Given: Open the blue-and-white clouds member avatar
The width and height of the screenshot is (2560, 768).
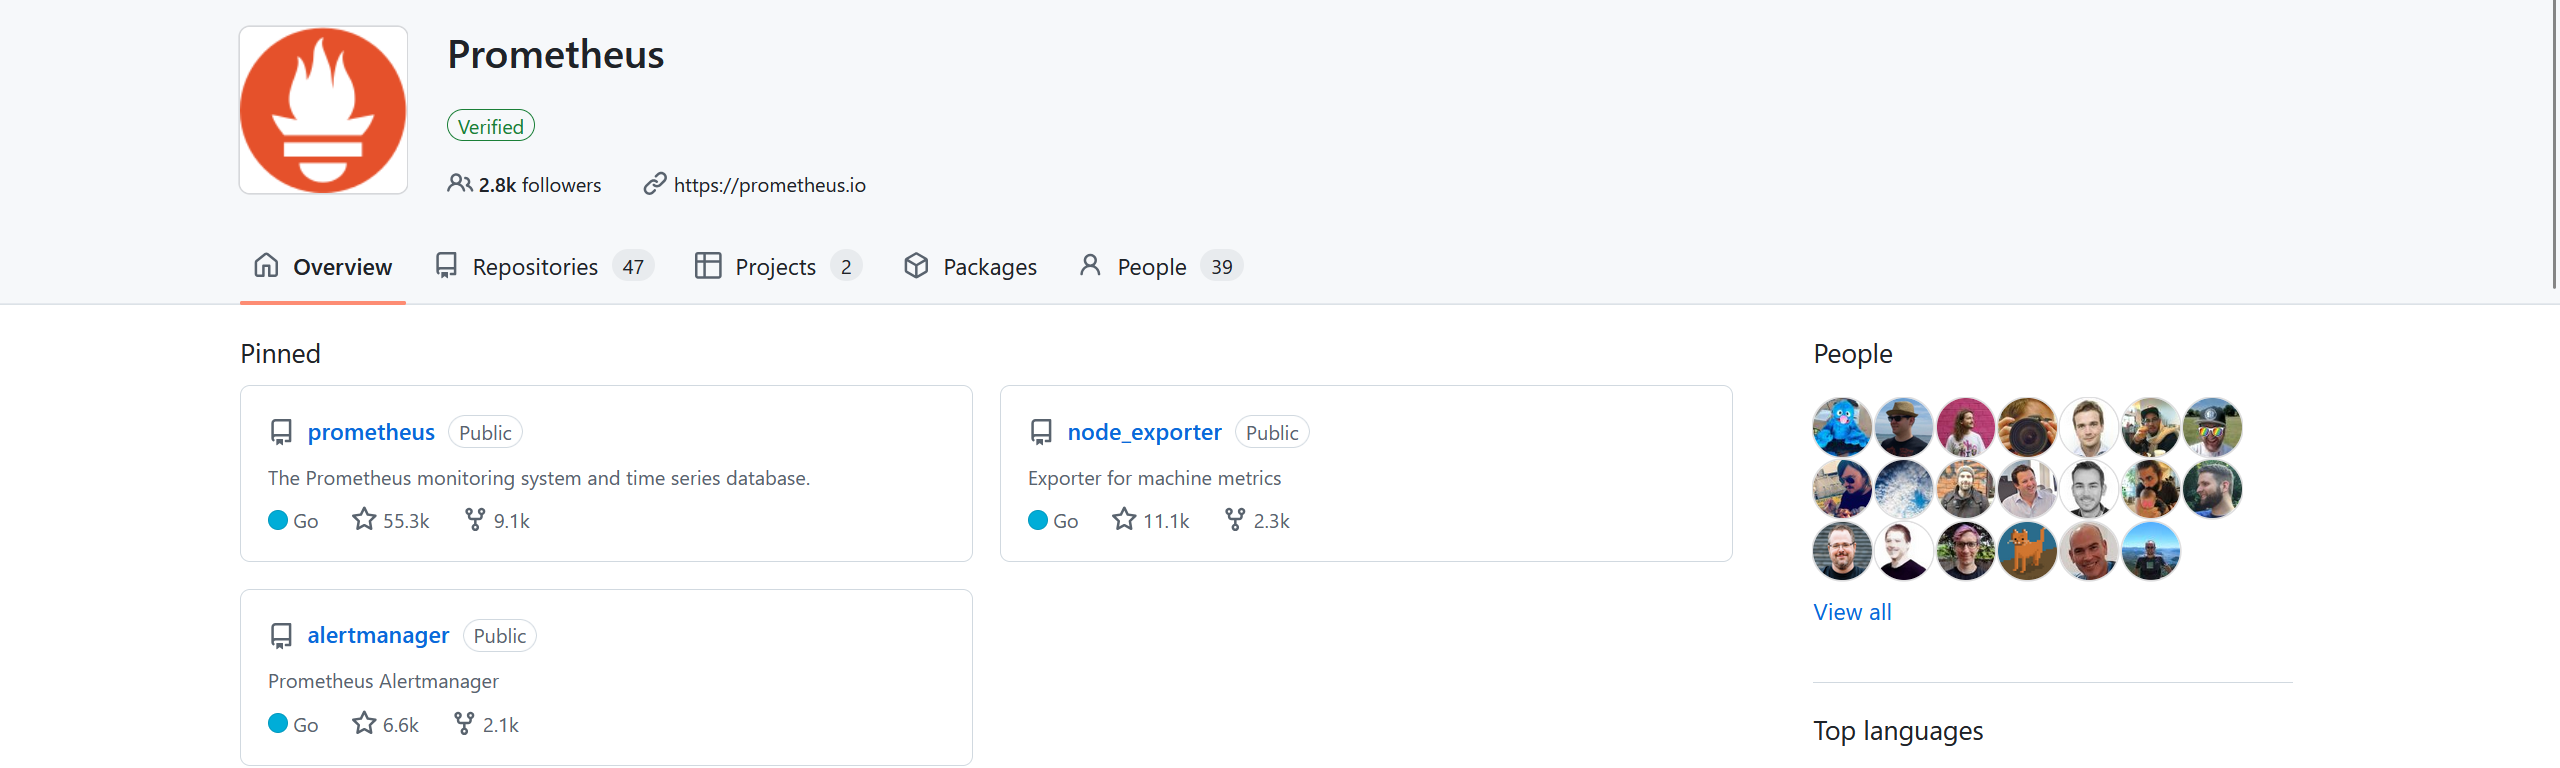Looking at the screenshot, I should pyautogui.click(x=1904, y=489).
